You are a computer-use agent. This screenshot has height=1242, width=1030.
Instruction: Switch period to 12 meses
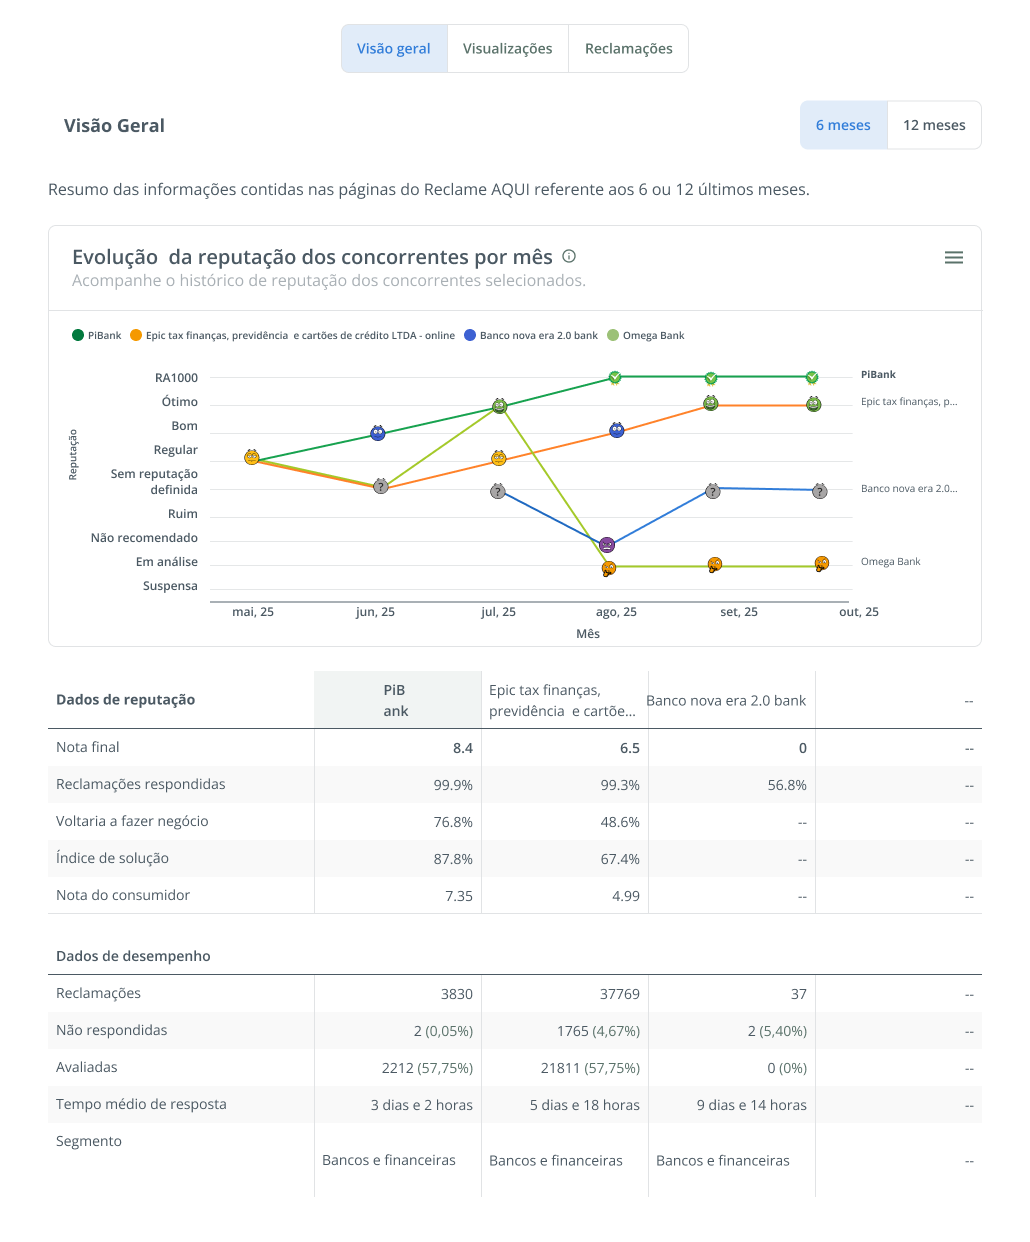(x=934, y=125)
